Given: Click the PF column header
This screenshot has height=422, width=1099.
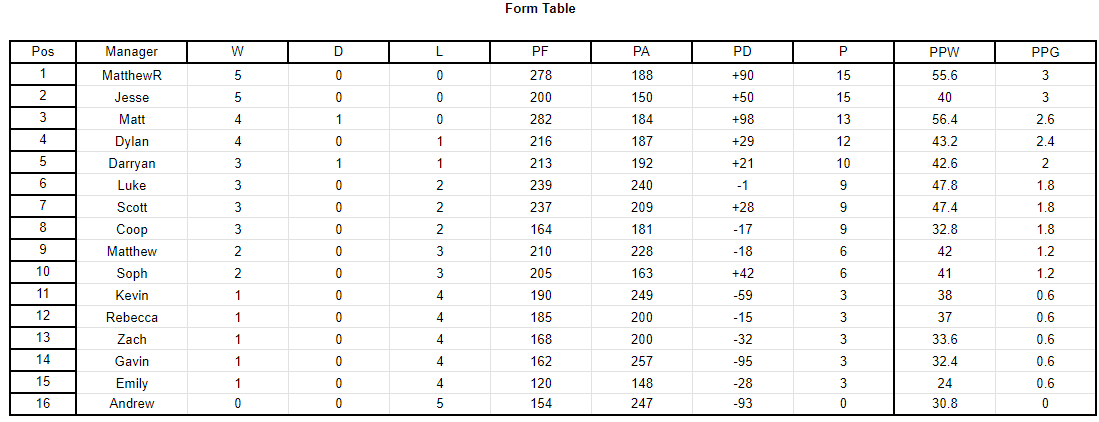Looking at the screenshot, I should click(x=541, y=52).
